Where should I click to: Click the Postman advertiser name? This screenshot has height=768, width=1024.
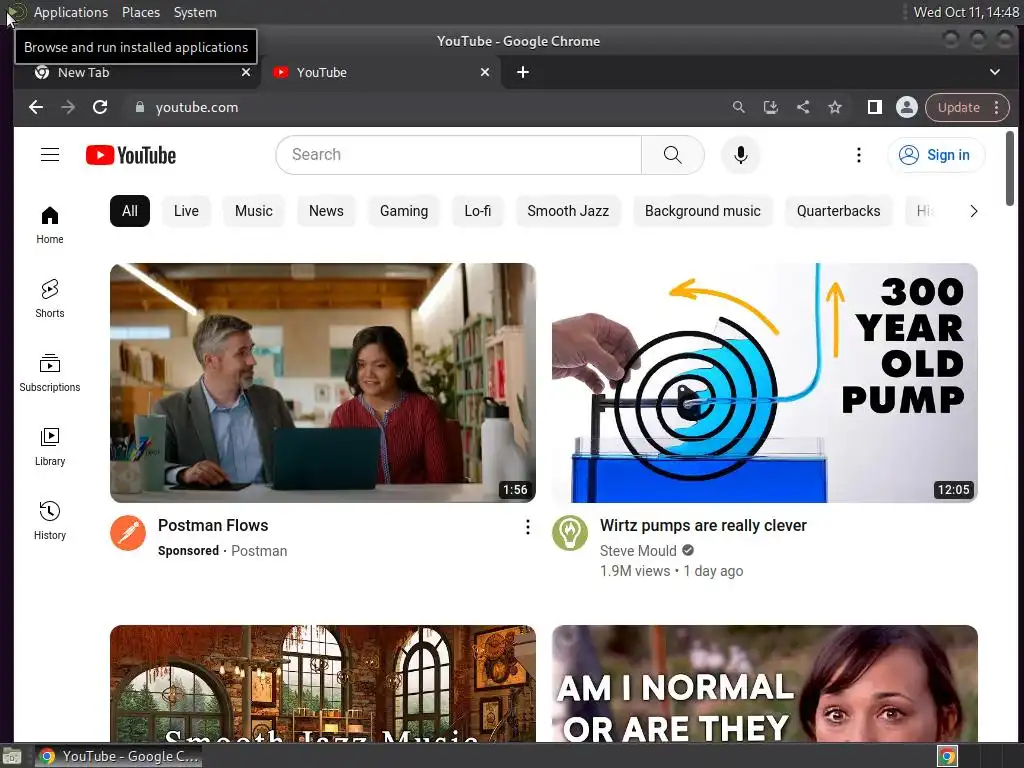click(259, 551)
